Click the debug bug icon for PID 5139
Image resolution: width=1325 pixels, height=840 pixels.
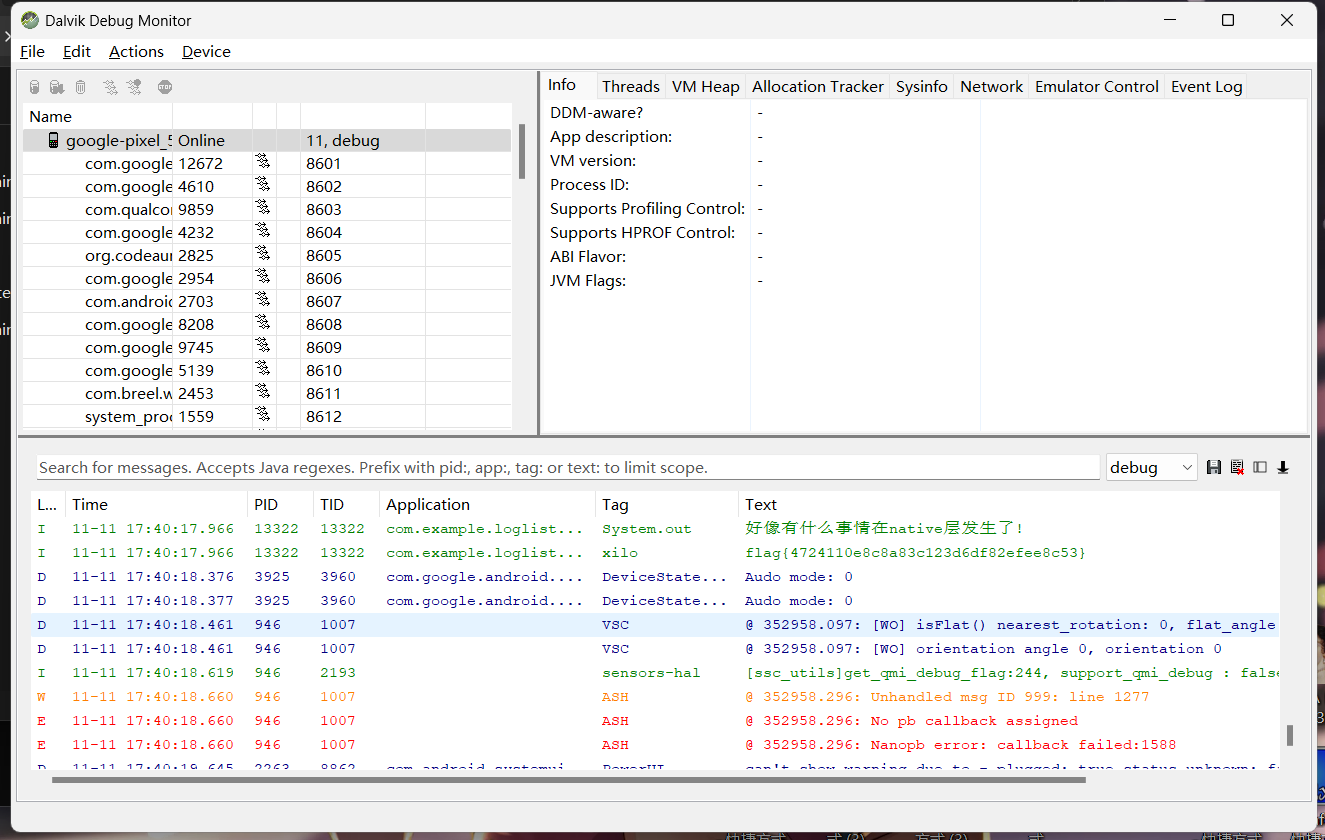(263, 370)
